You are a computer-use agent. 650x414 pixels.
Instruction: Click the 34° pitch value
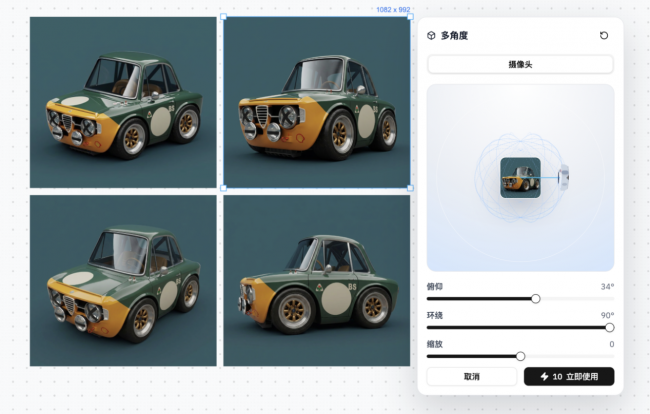click(x=607, y=286)
